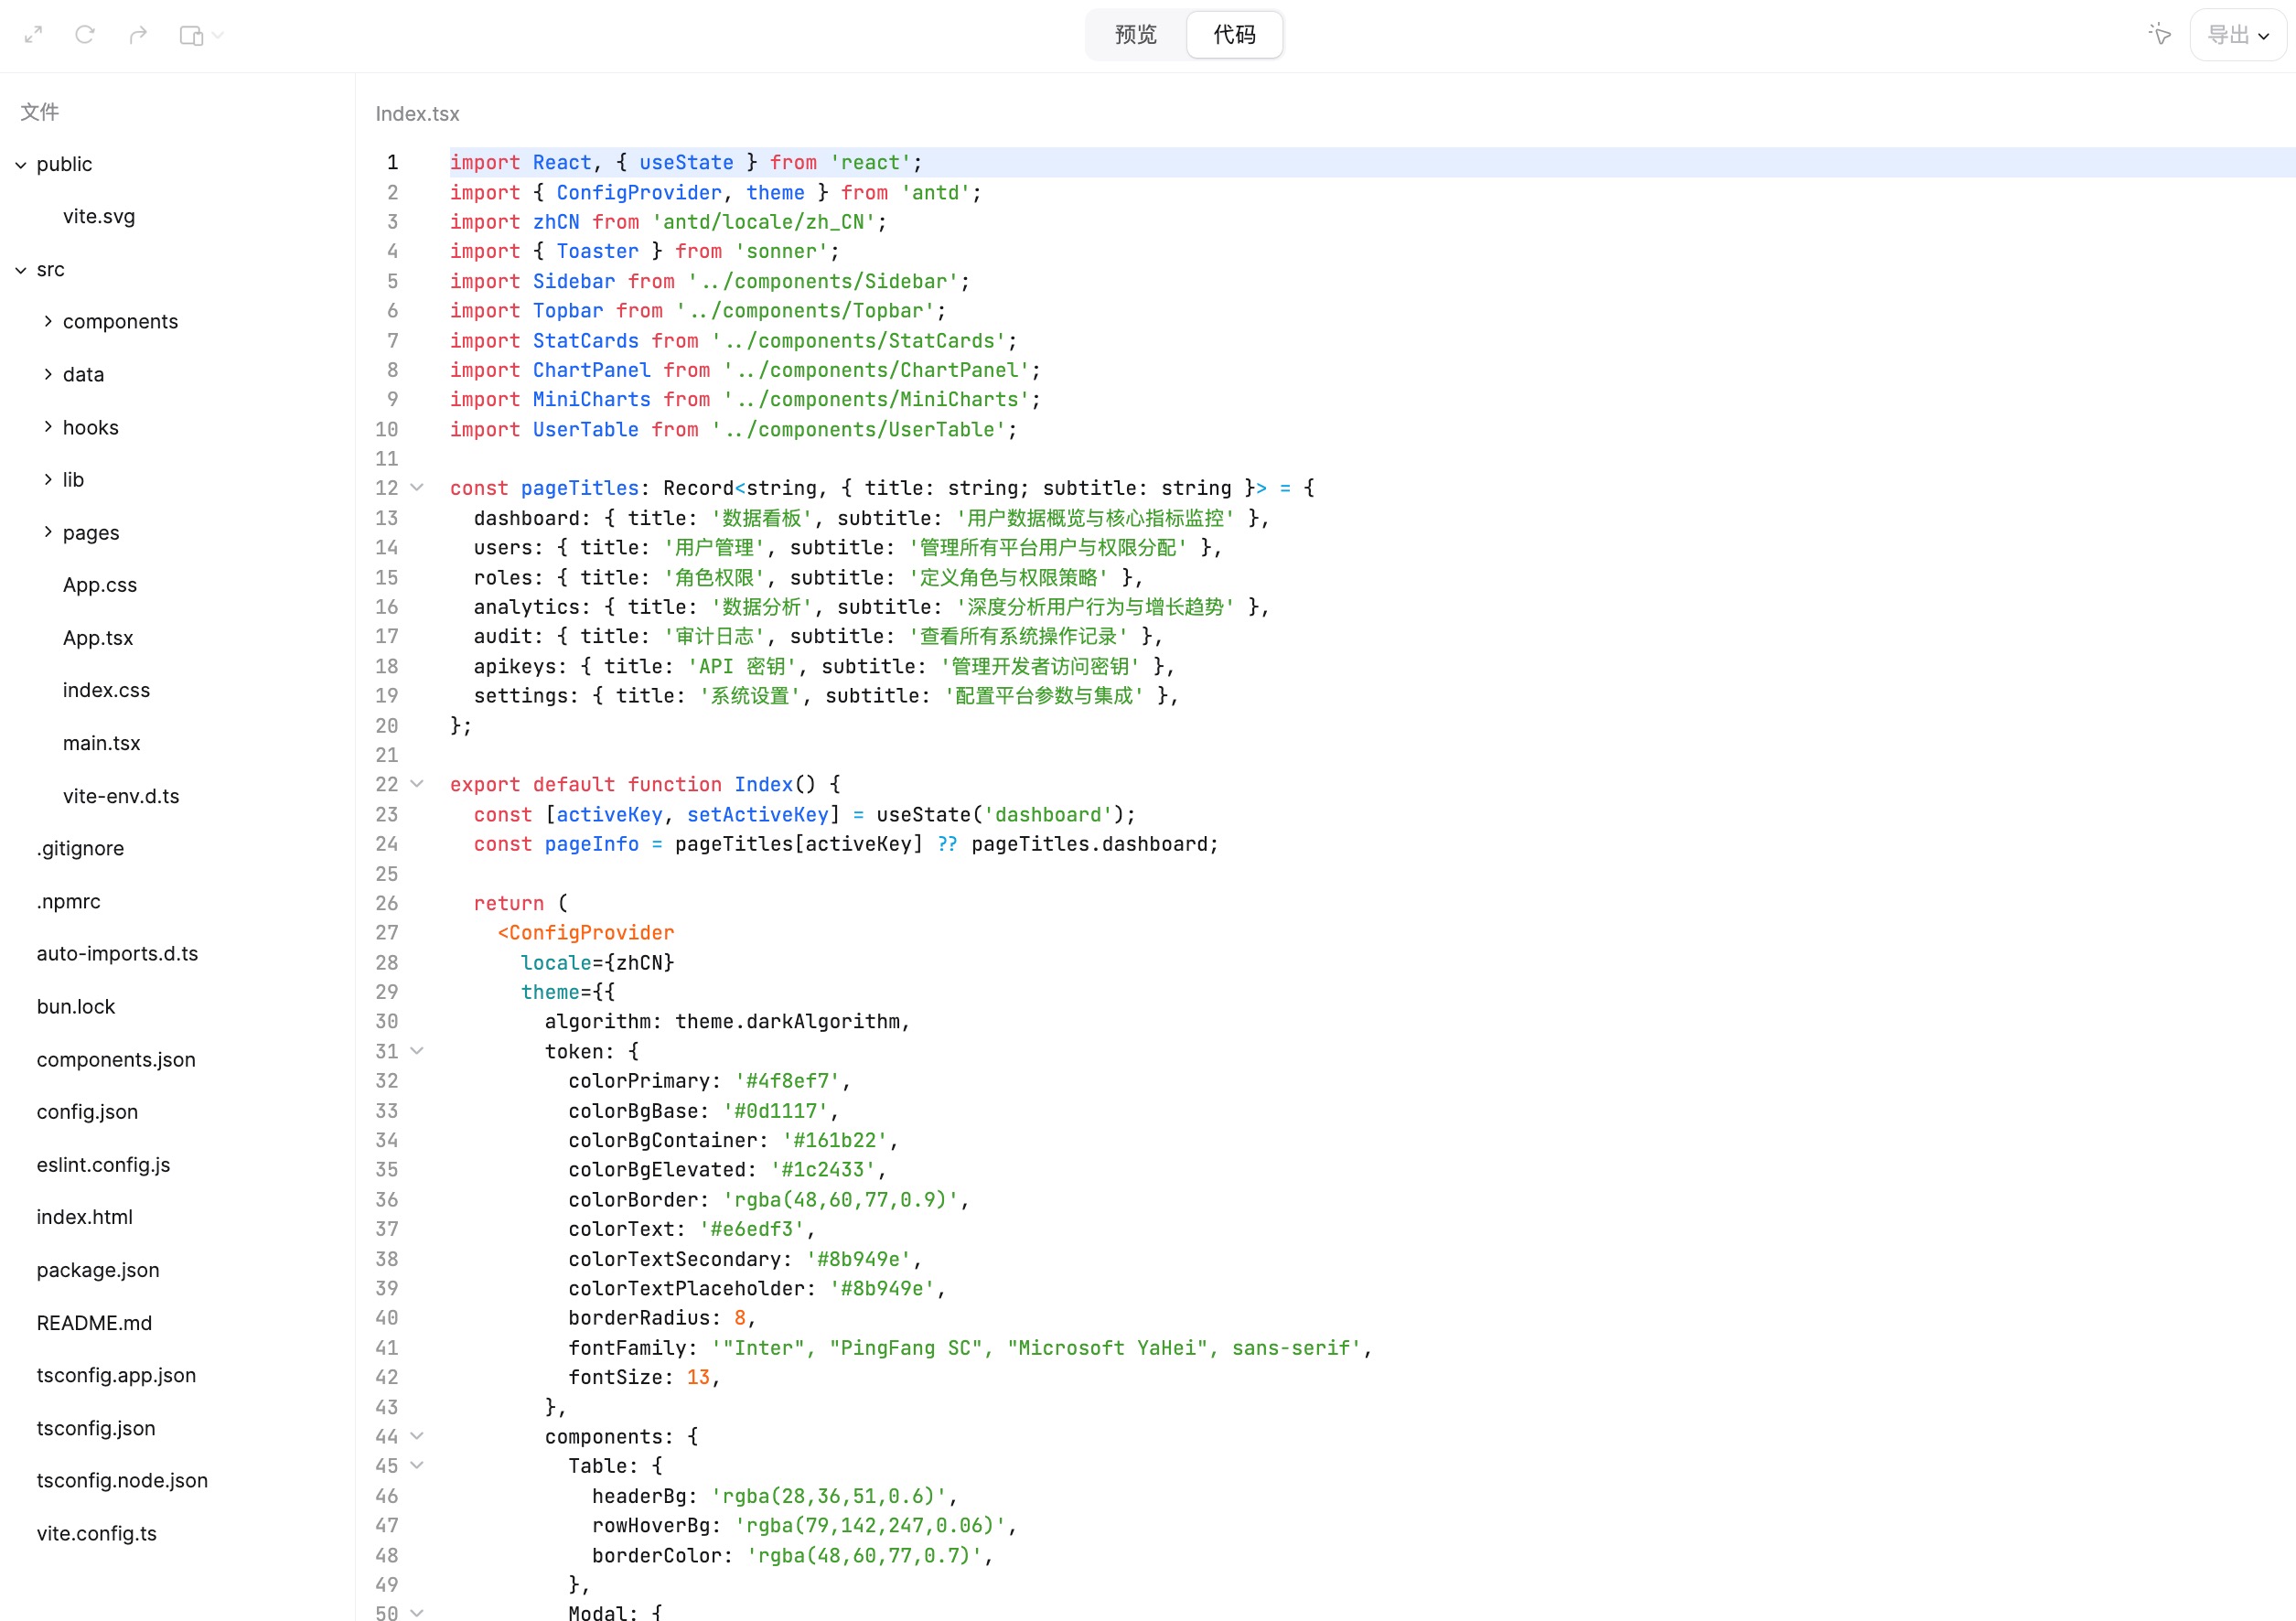
Task: Open tsconfig.node.json file
Action: pyautogui.click(x=122, y=1480)
